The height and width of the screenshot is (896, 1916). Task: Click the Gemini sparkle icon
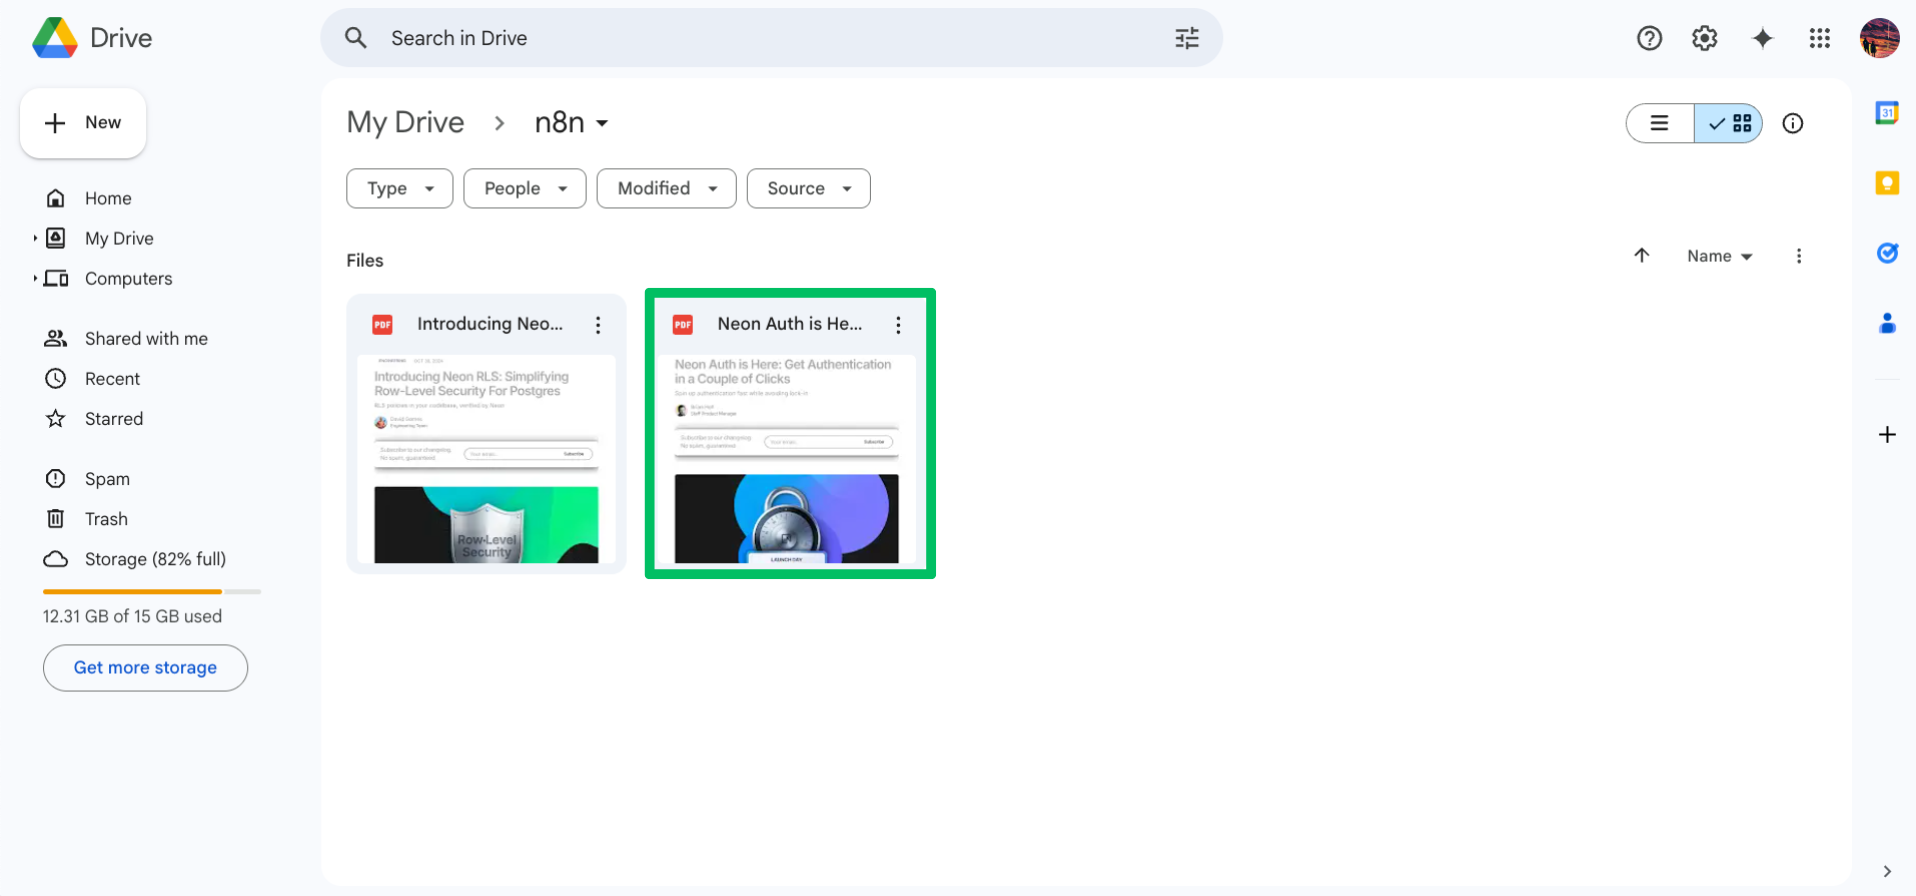coord(1762,38)
